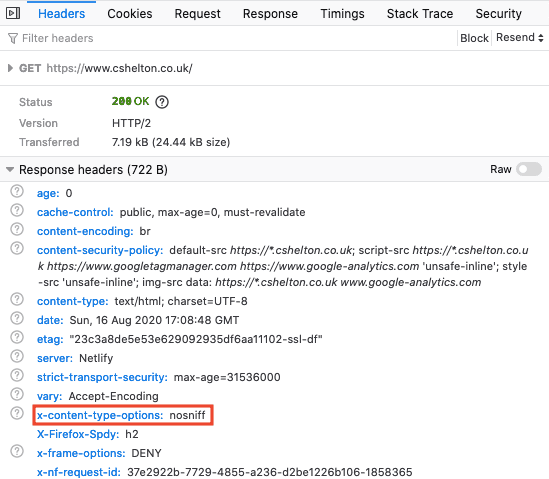Screen dimensions: 549x479
Task: Focus the Filter headers input field
Action: (231, 38)
